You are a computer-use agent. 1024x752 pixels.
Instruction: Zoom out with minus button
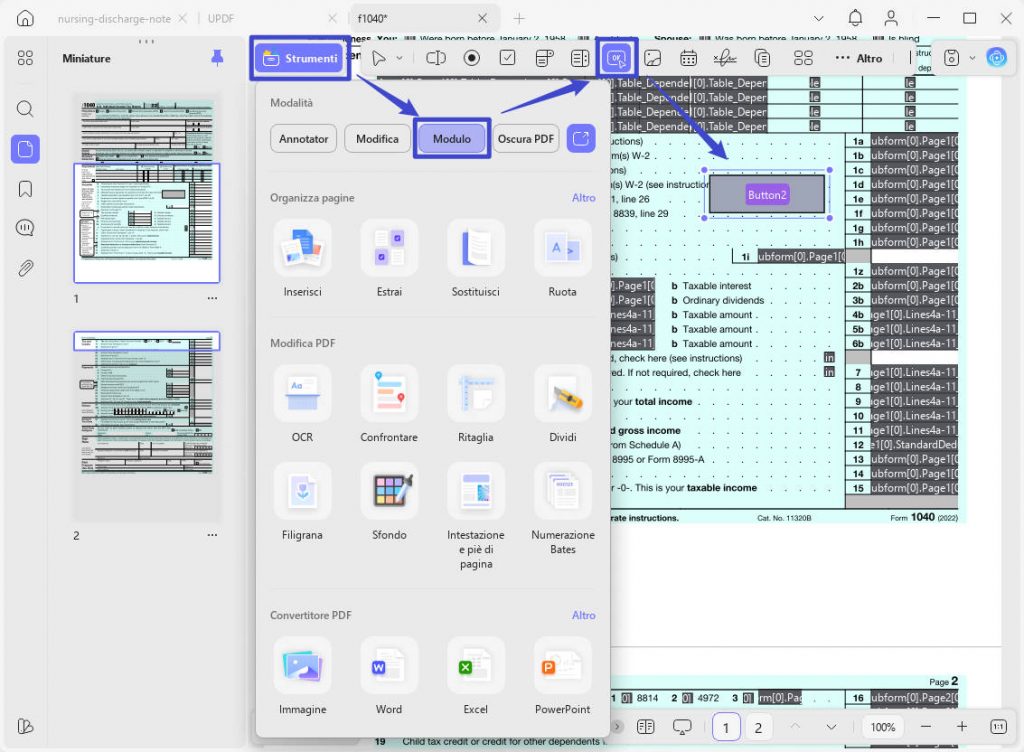925,727
